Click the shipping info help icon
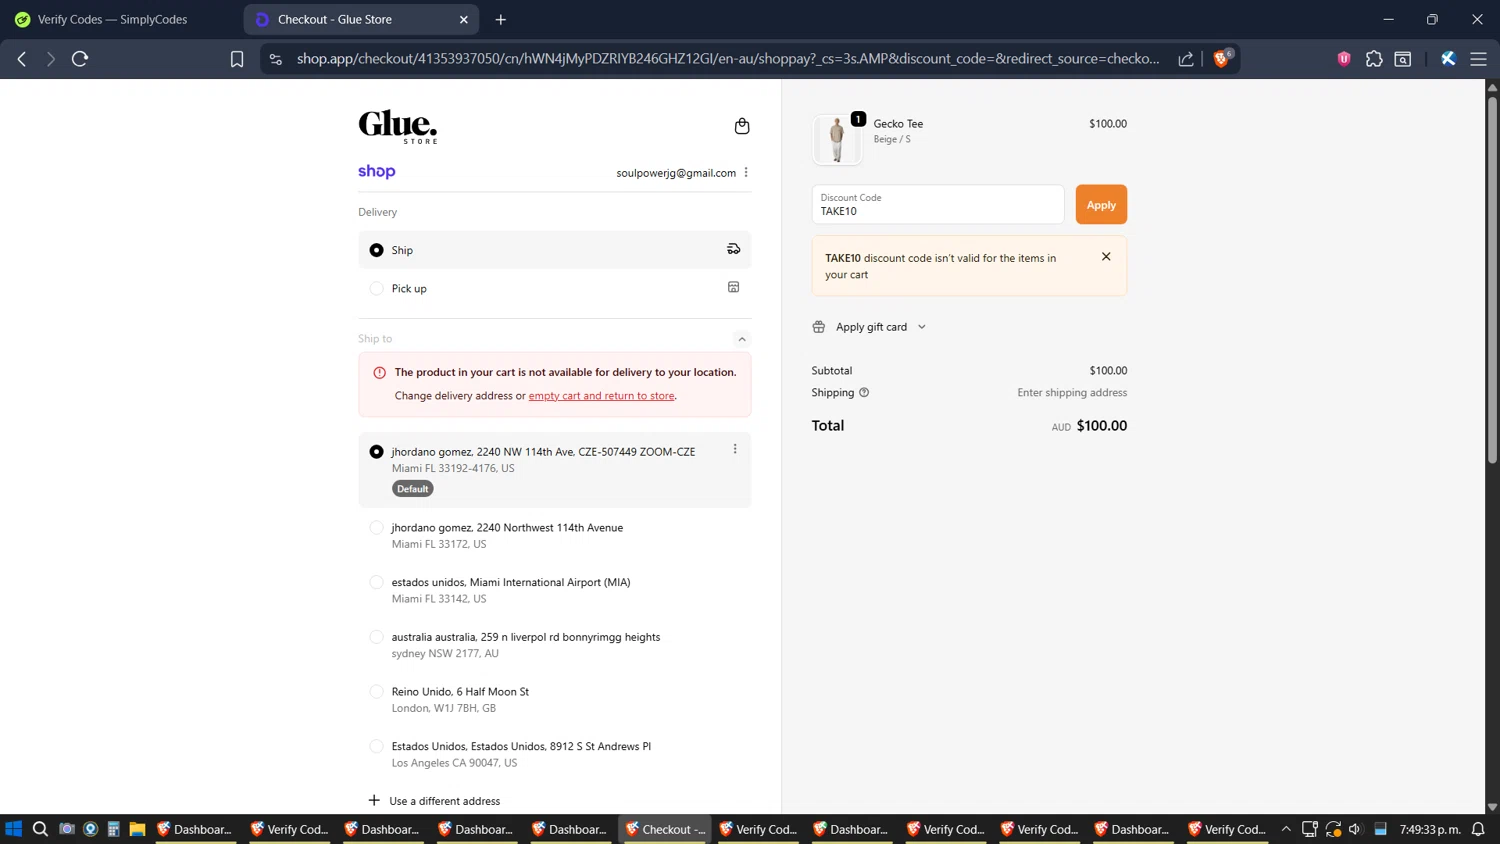This screenshot has width=1500, height=844. (864, 392)
